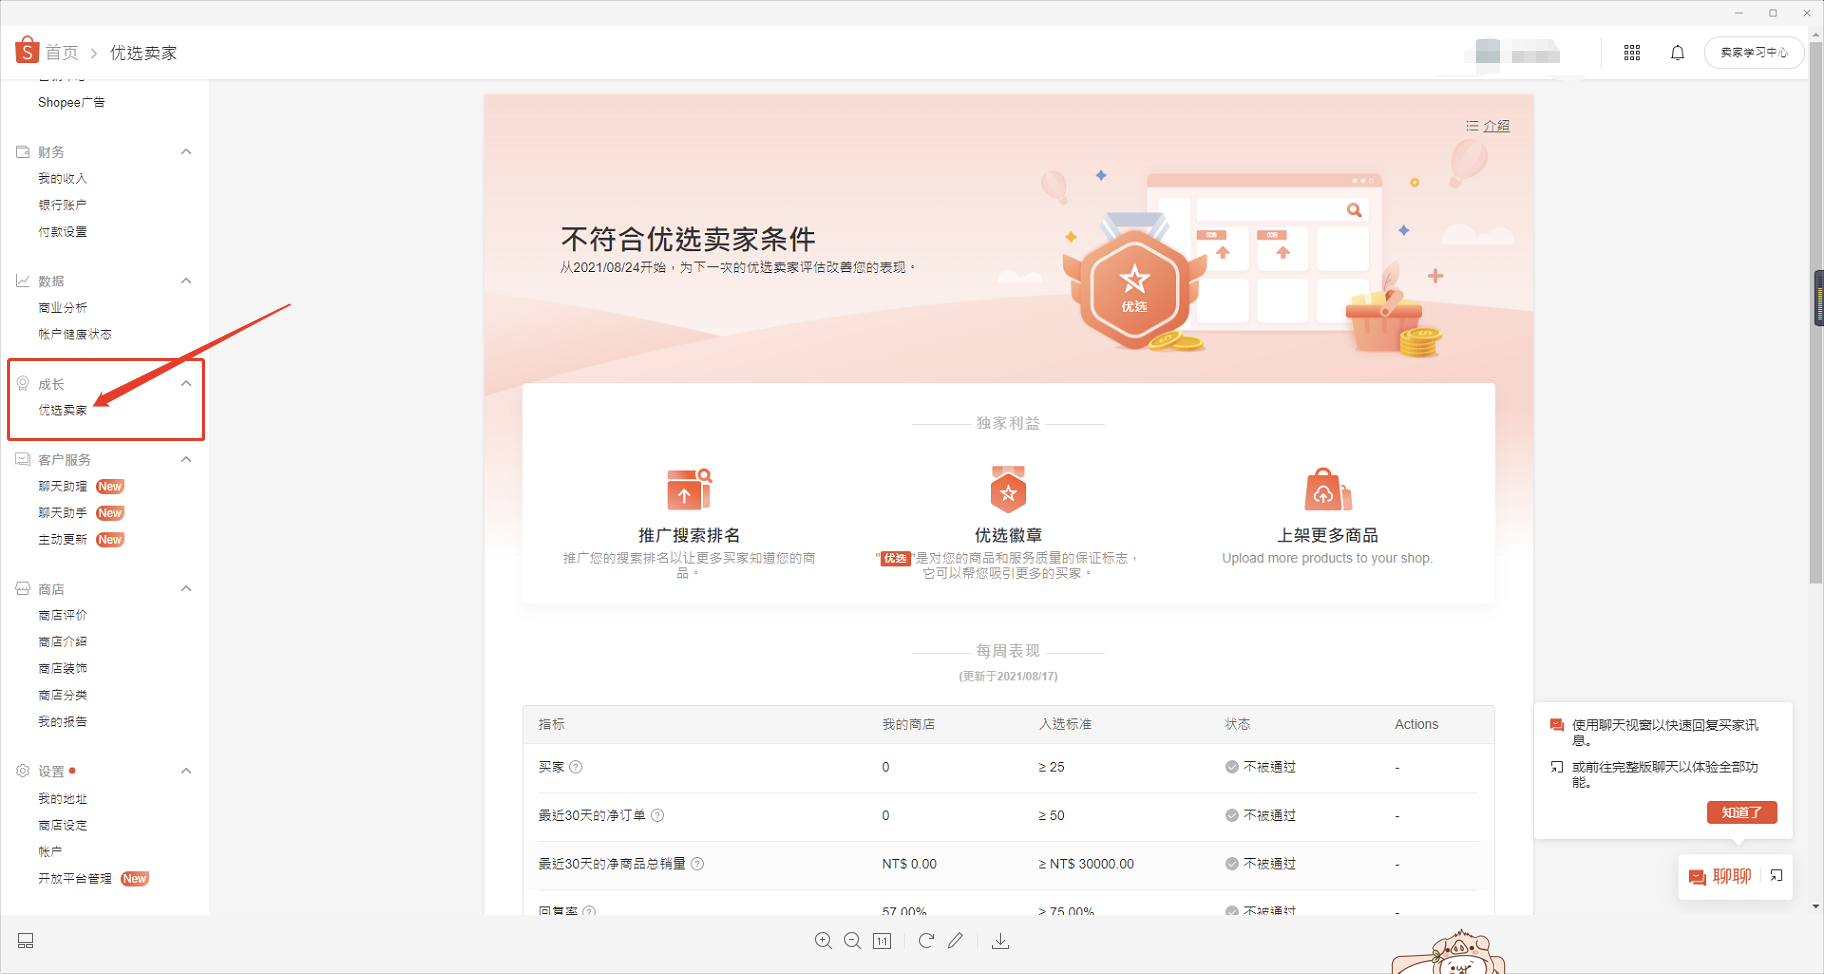Collapse the 财务 section chevron
This screenshot has height=974, width=1824.
186,152
